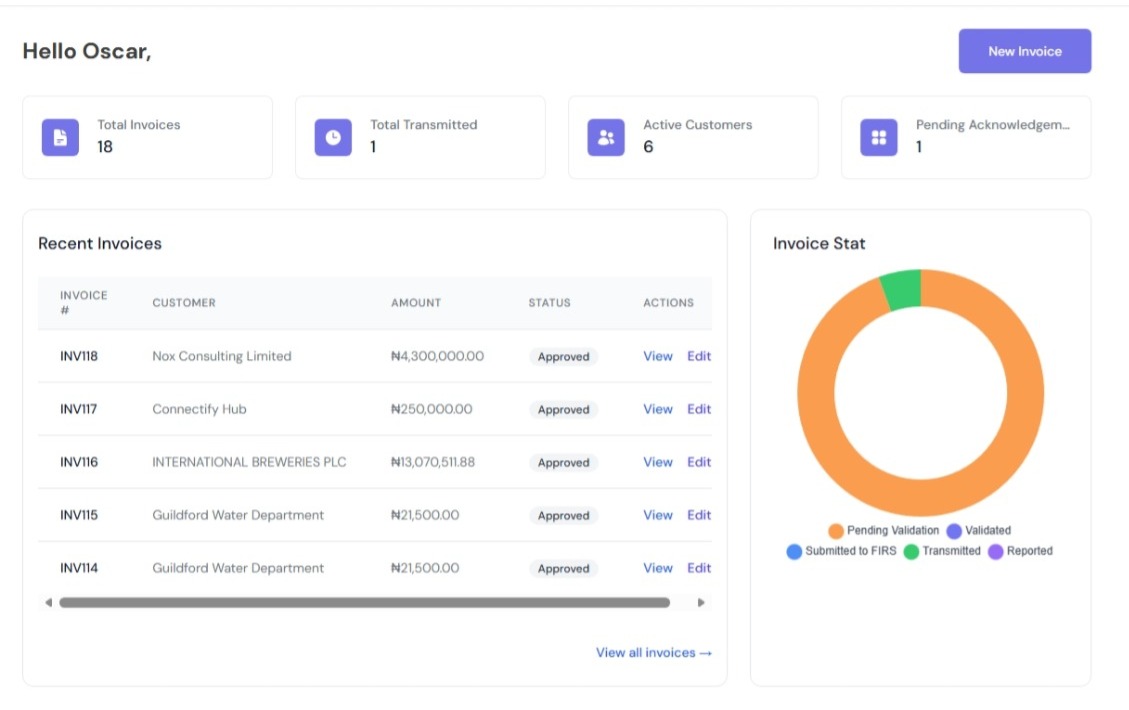The height and width of the screenshot is (710, 1129).
Task: Click the left scroll arrow under the invoices table
Action: click(47, 601)
